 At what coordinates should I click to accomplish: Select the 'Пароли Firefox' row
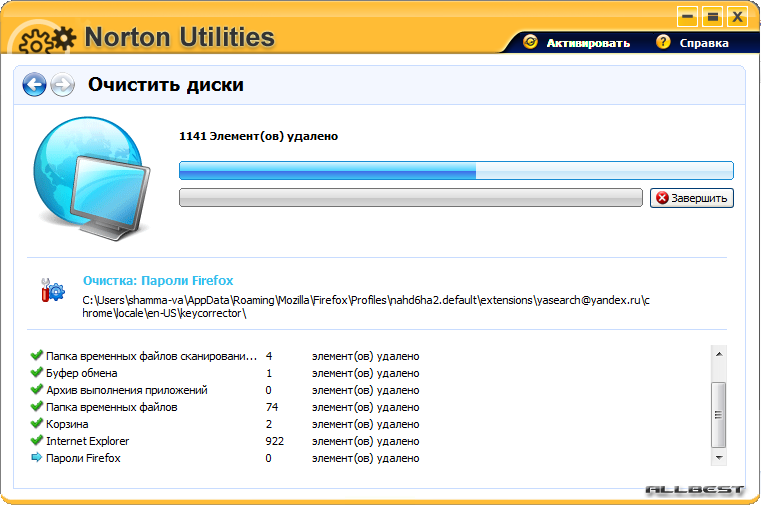pos(225,458)
